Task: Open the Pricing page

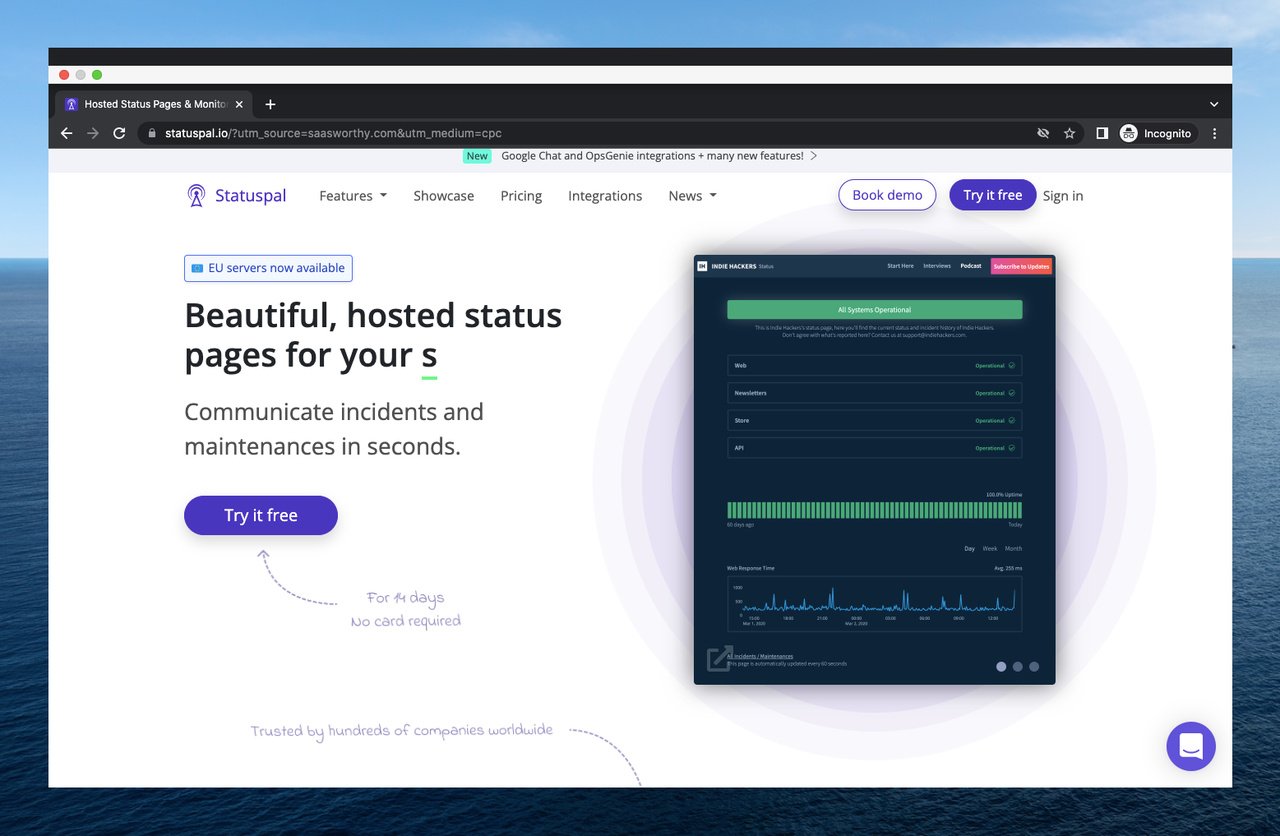Action: (x=521, y=196)
